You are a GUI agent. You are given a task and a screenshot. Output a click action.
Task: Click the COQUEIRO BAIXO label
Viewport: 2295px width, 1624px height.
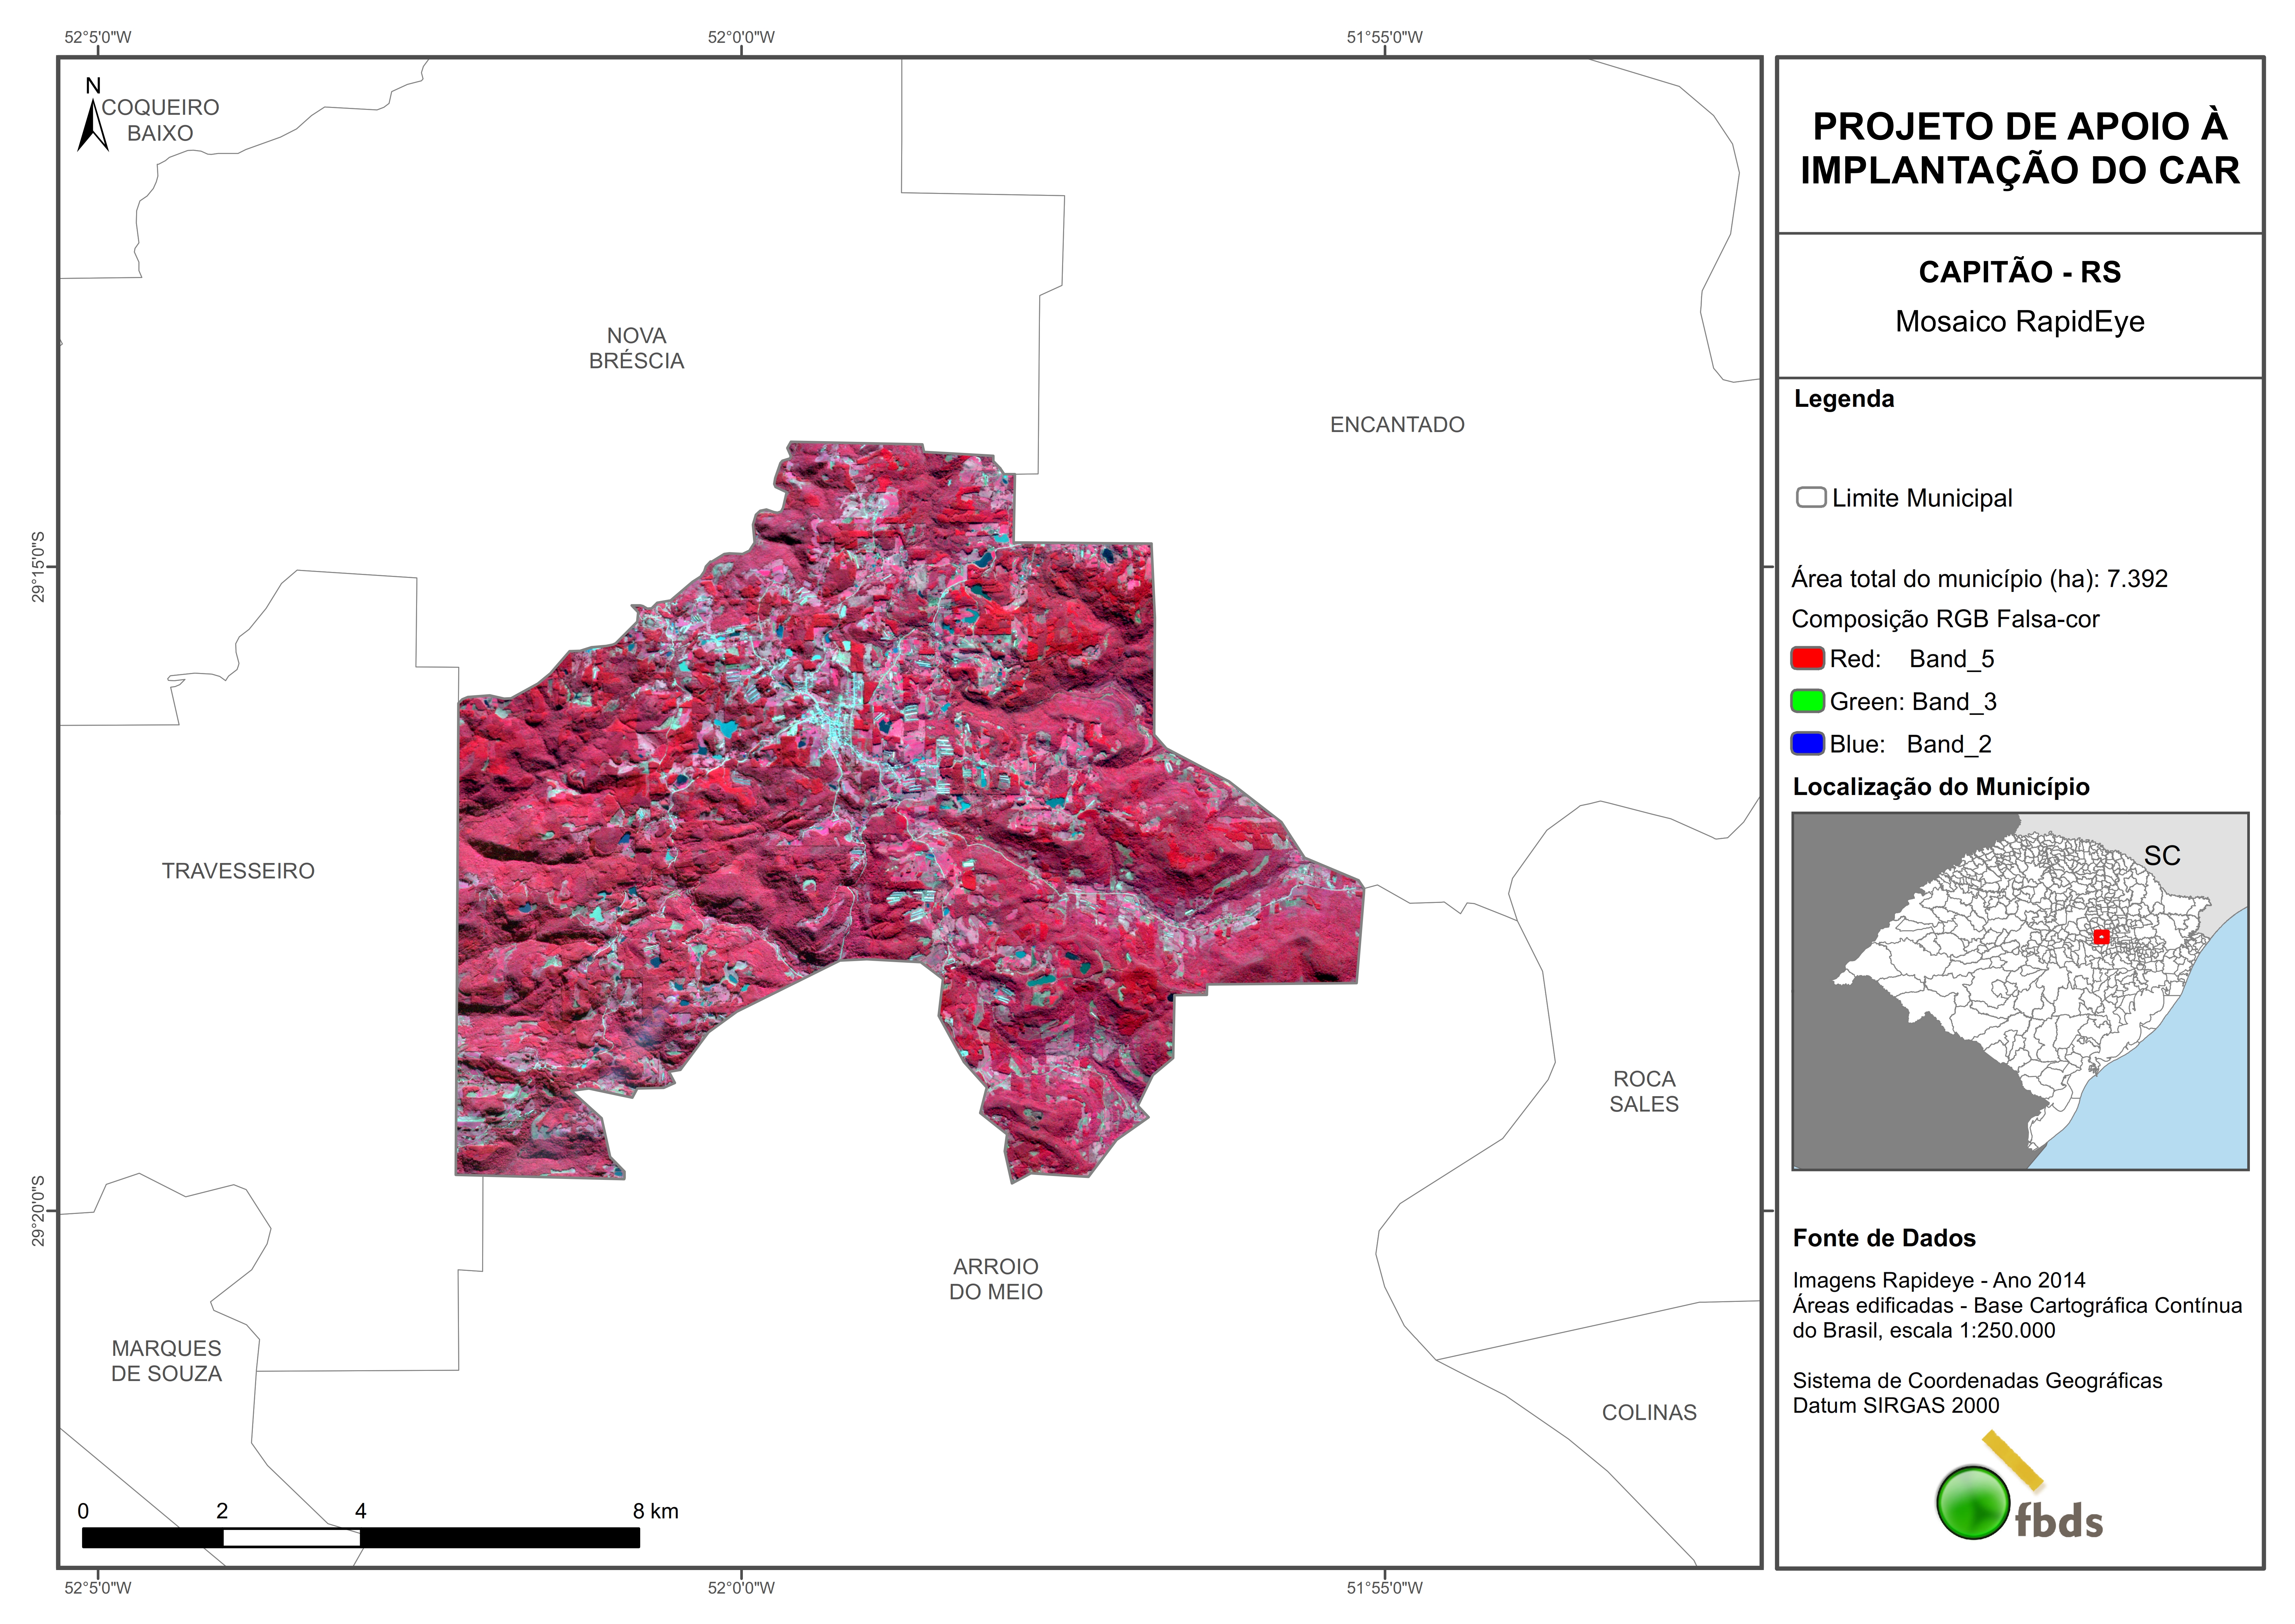[160, 120]
